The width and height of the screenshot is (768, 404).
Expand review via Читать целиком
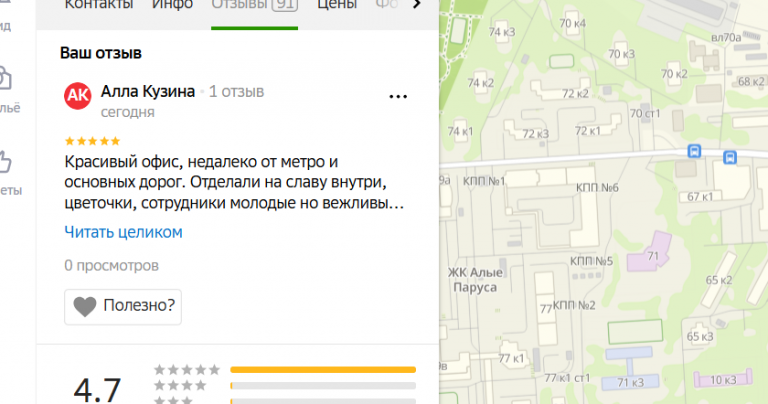pos(123,232)
